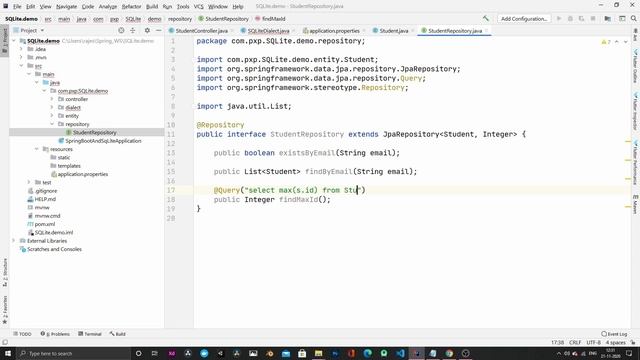640x360 pixels.
Task: Place cursor on line 18 findMaxId method
Action: [x=298, y=200]
